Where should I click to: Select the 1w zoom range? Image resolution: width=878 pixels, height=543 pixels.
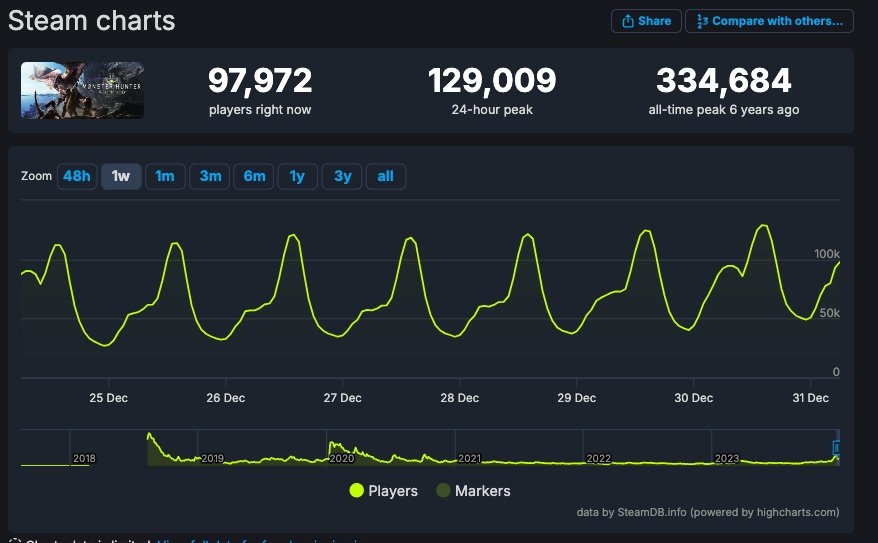121,176
